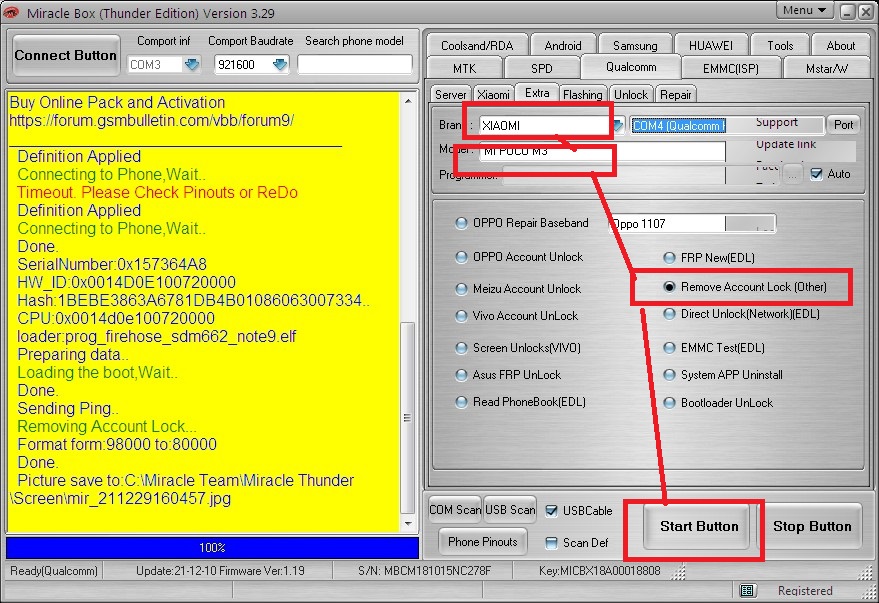Open the Samsung tab

(635, 45)
